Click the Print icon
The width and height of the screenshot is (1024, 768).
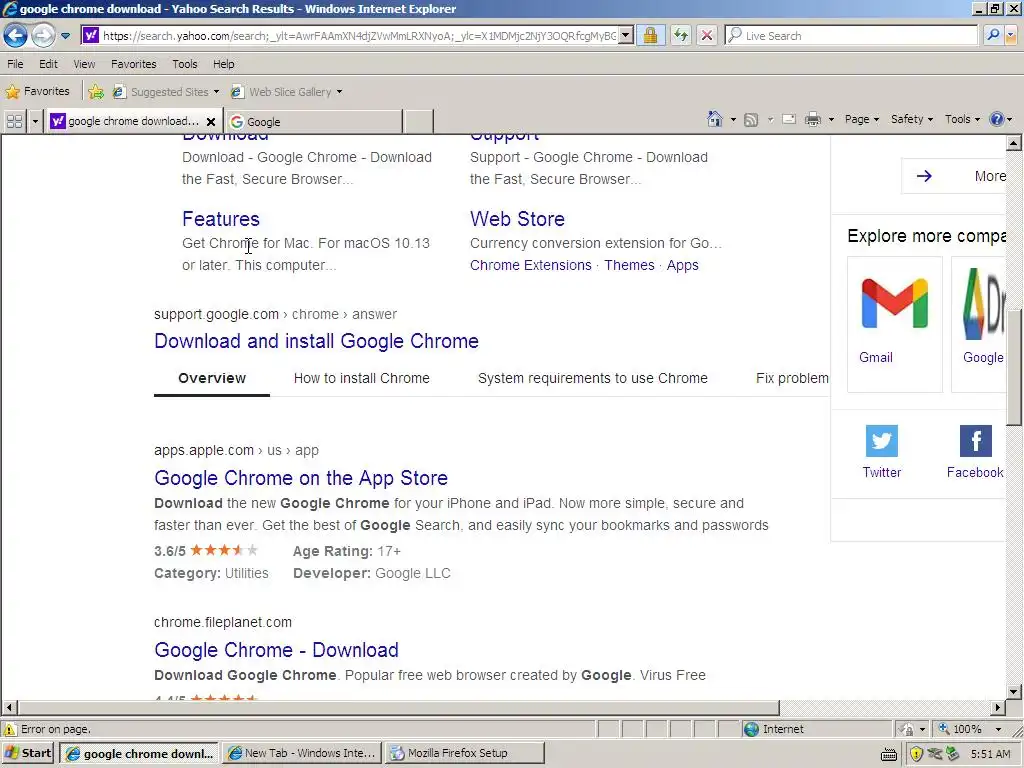pos(813,119)
